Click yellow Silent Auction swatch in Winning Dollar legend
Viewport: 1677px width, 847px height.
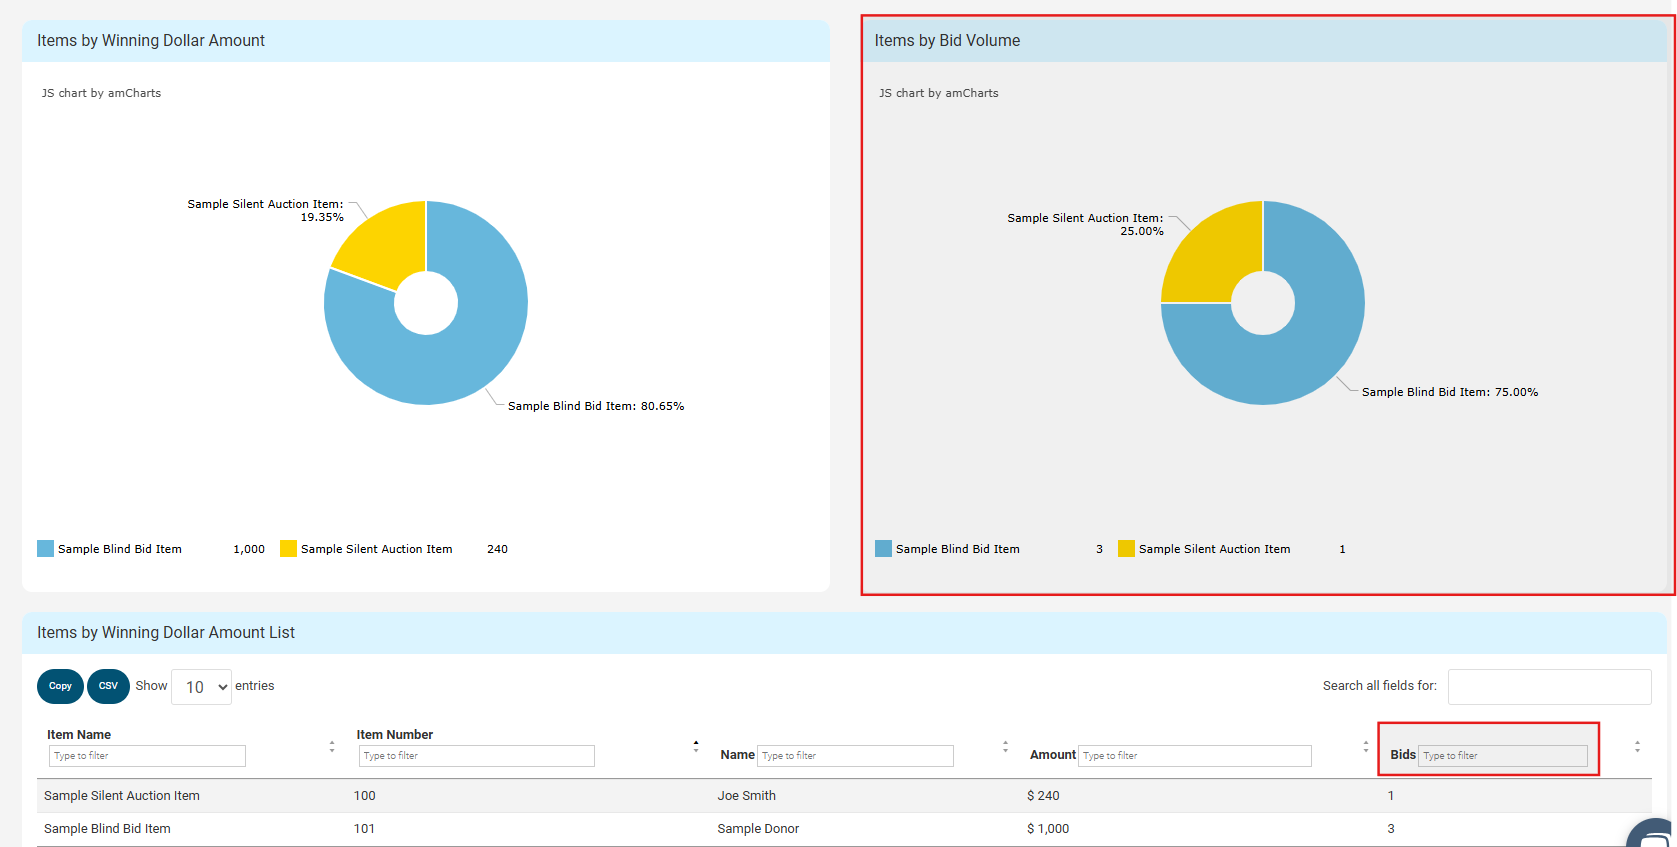[288, 549]
